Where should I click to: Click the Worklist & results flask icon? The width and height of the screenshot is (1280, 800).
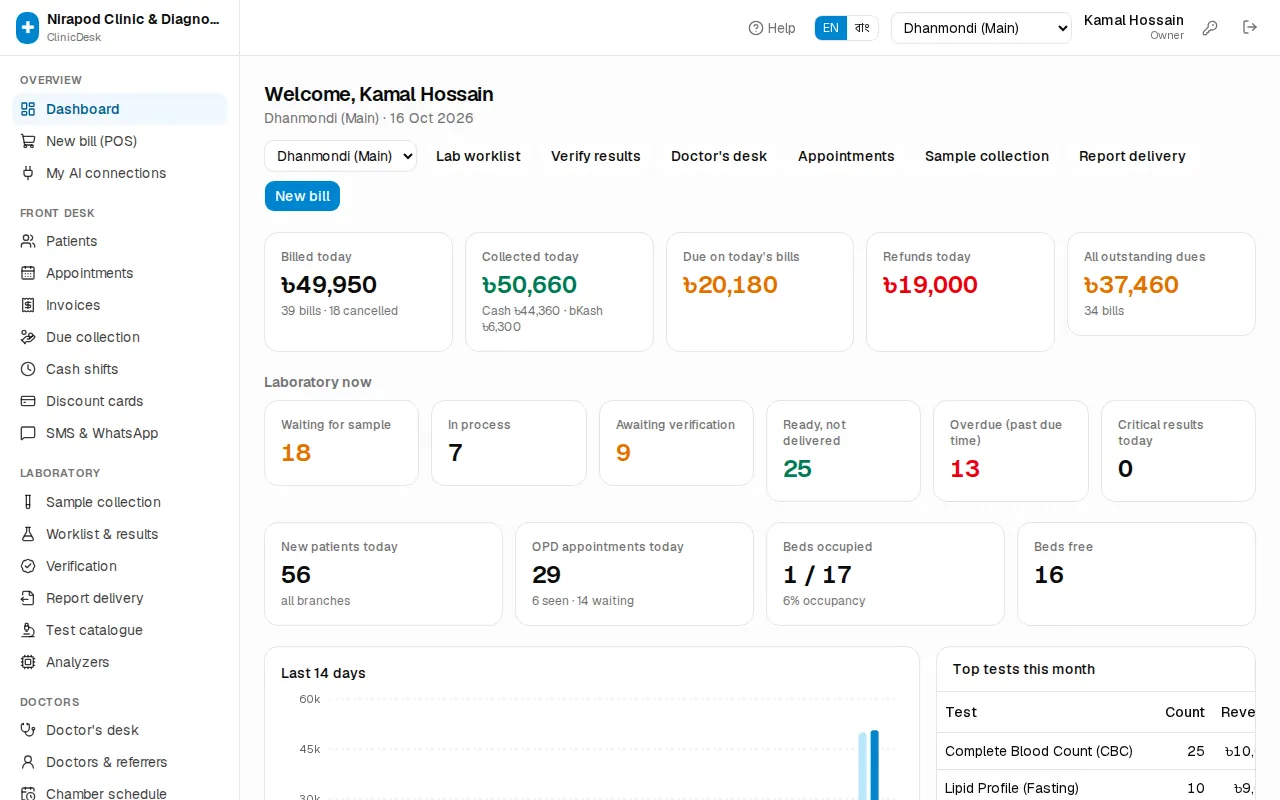click(x=28, y=534)
